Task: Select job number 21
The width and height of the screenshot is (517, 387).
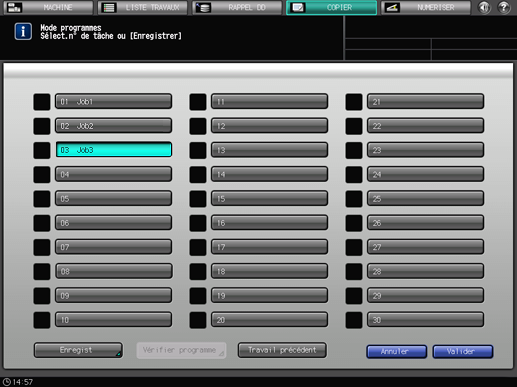Action: pyautogui.click(x=425, y=102)
